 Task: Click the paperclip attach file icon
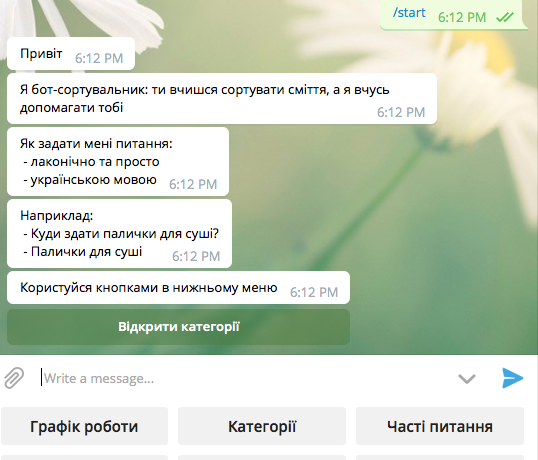pos(14,378)
